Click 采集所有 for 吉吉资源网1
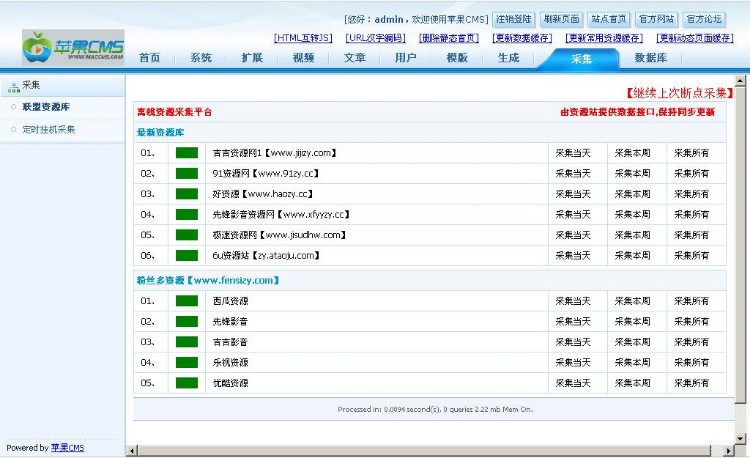The image size is (750, 458). tap(692, 153)
